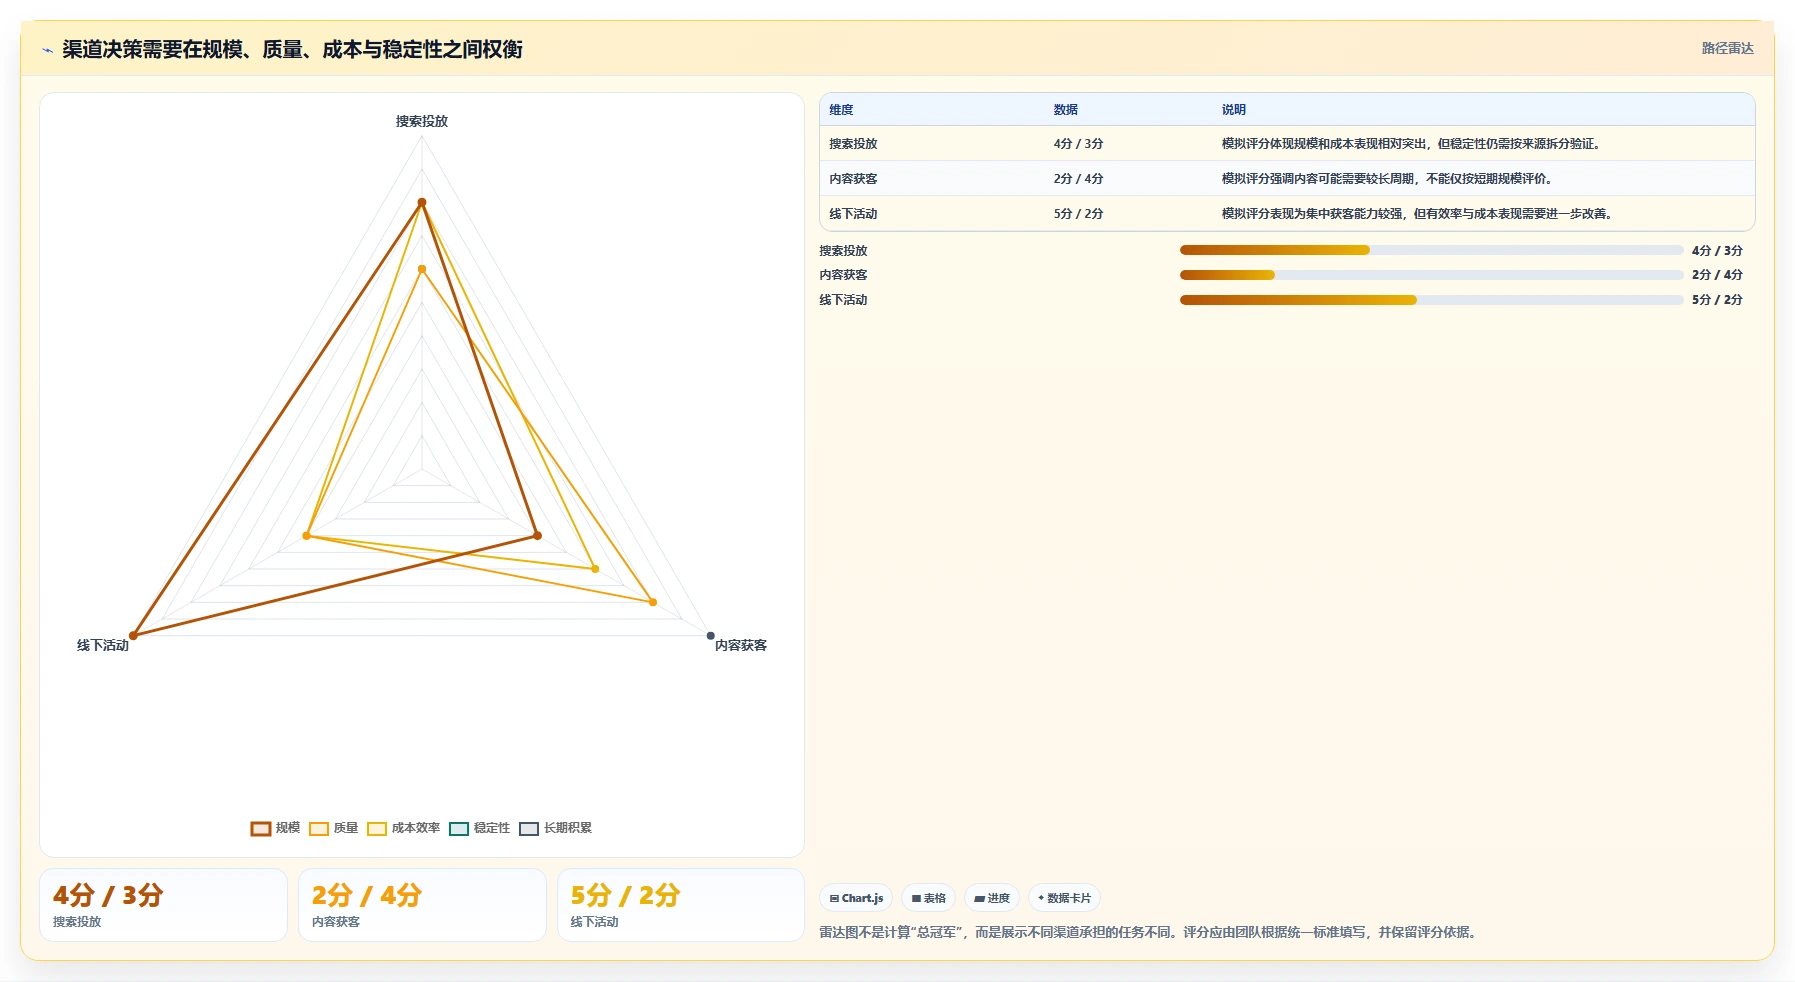
Task: Click the 线下活动 radar axis label
Action: pyautogui.click(x=103, y=645)
